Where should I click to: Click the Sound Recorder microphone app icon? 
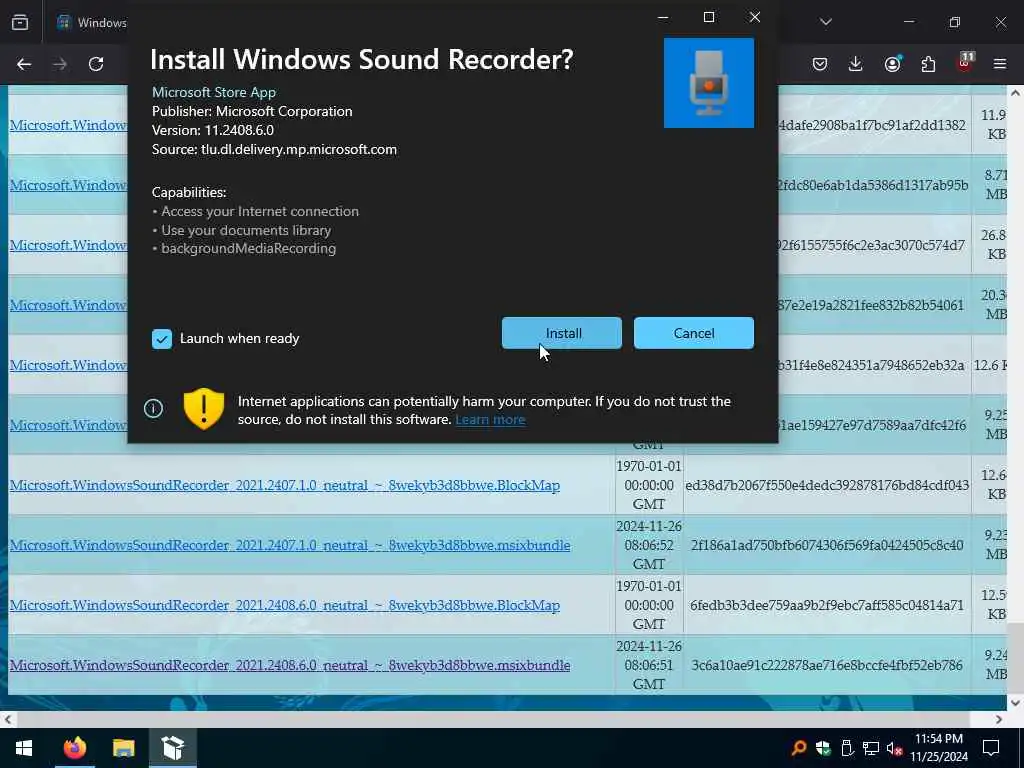click(709, 83)
